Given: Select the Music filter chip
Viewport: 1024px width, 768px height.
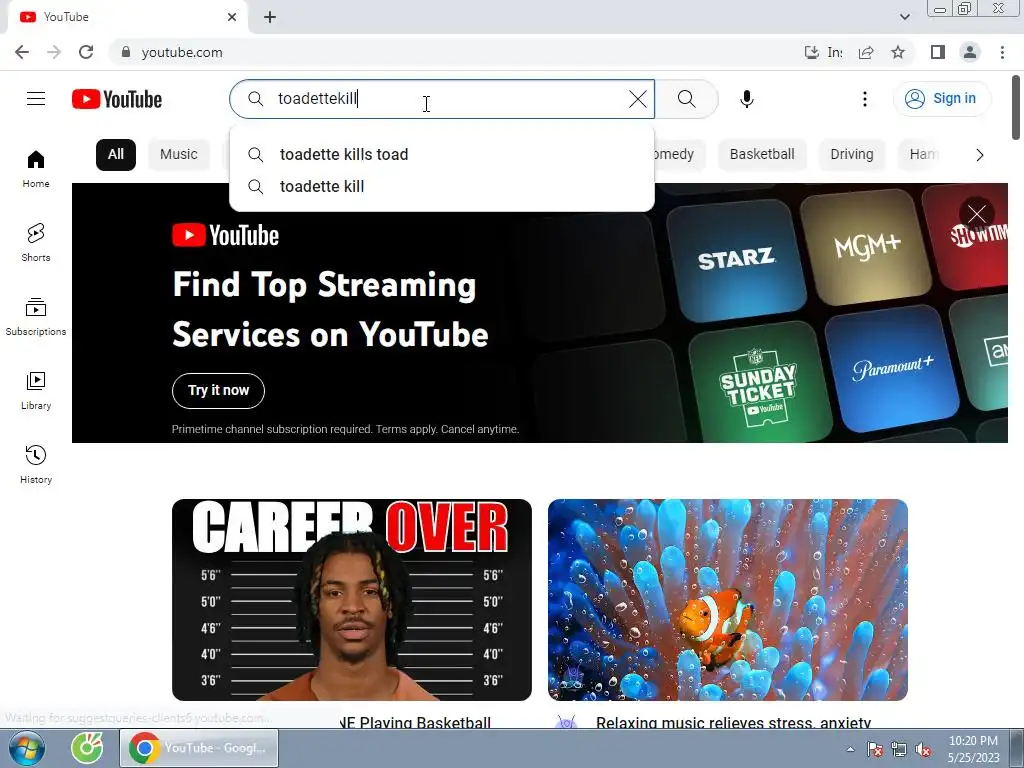Looking at the screenshot, I should coord(178,155).
